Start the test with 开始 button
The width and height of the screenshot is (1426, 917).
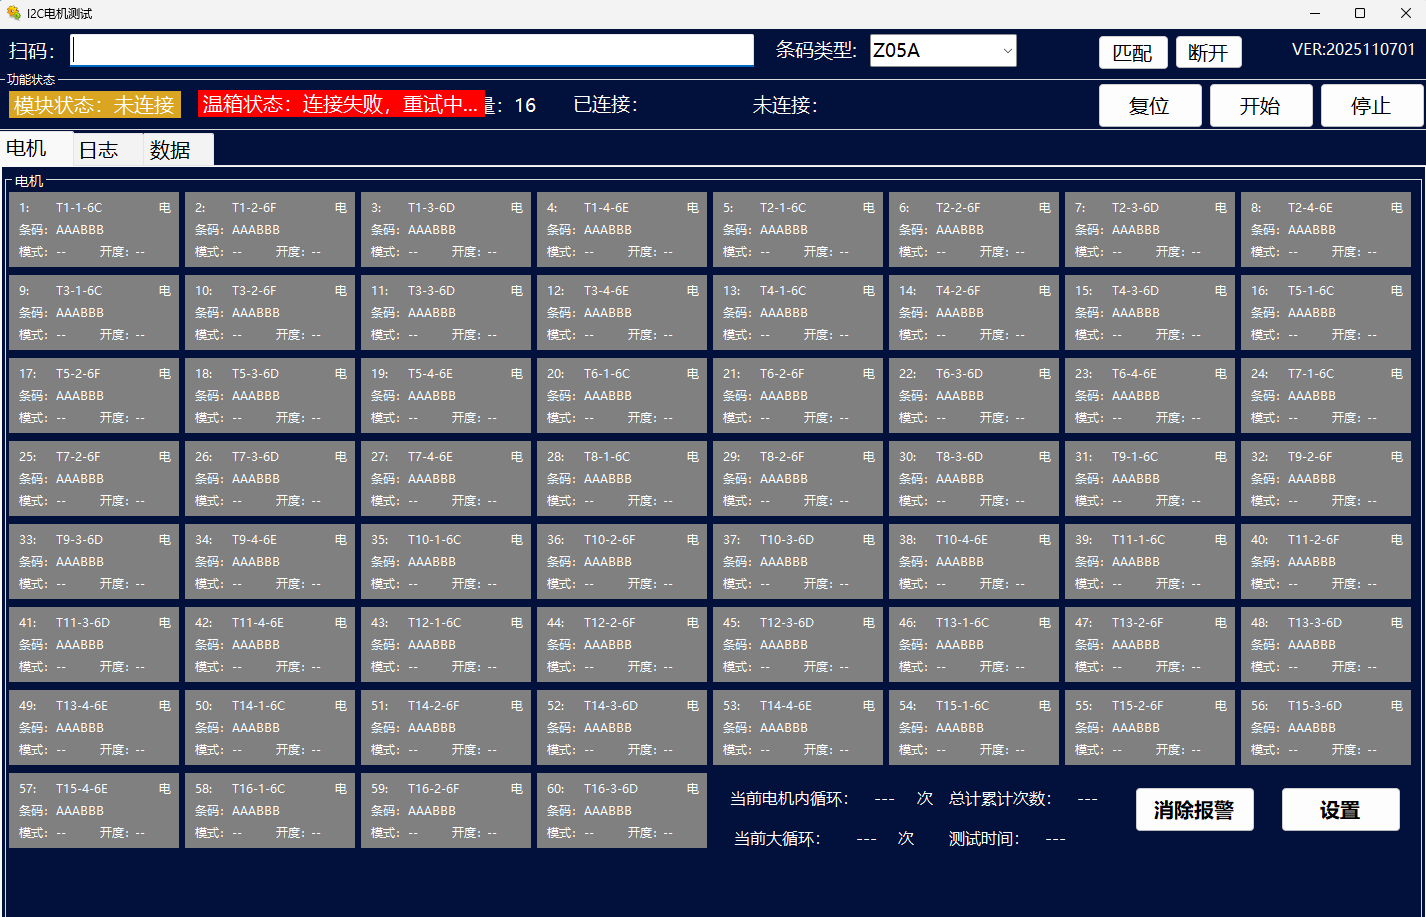pyautogui.click(x=1260, y=106)
